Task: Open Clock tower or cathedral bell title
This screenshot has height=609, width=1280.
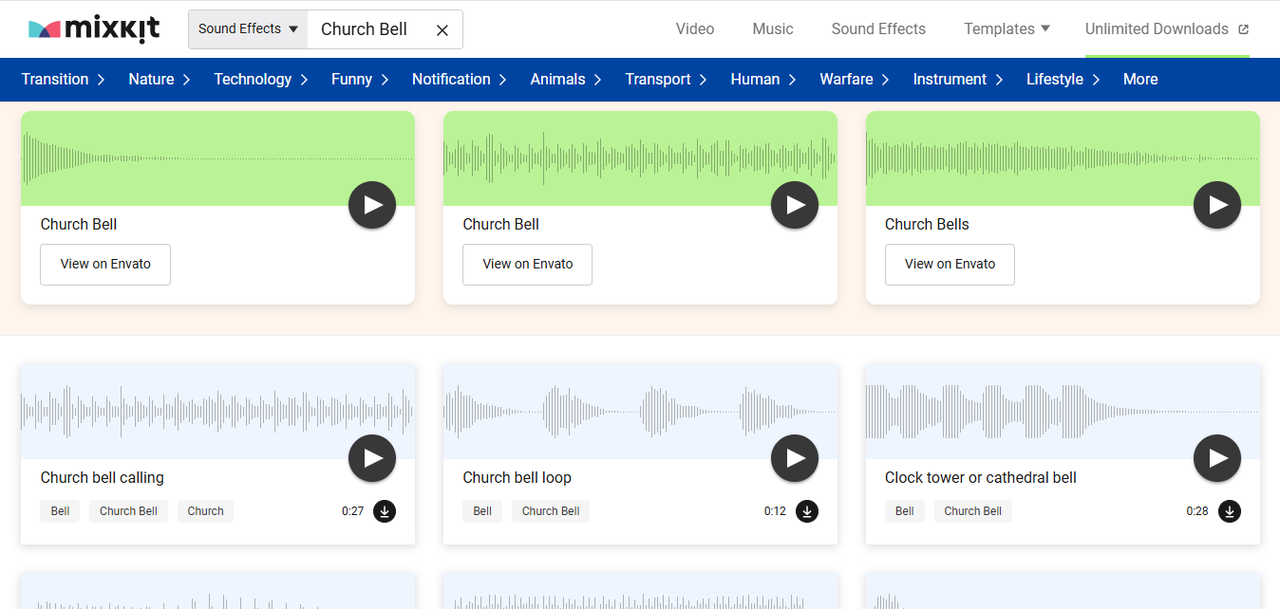Action: [981, 478]
